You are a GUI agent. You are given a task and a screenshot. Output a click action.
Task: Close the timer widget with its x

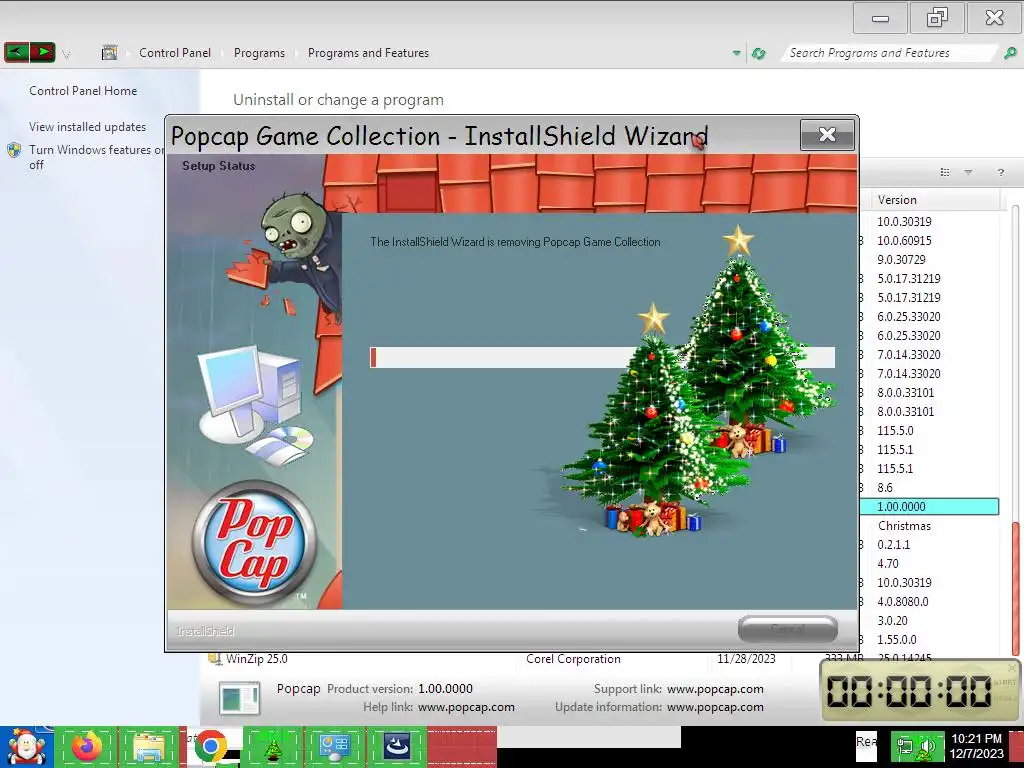1012,668
